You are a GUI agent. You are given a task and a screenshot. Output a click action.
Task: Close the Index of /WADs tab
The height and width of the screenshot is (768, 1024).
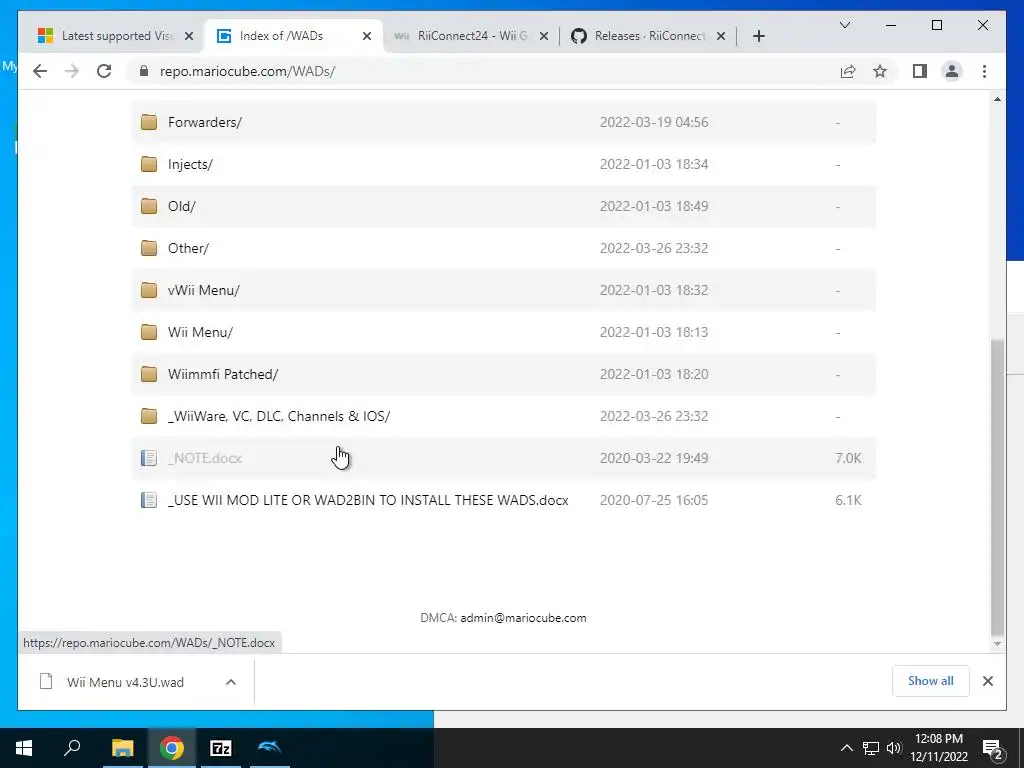pyautogui.click(x=367, y=36)
